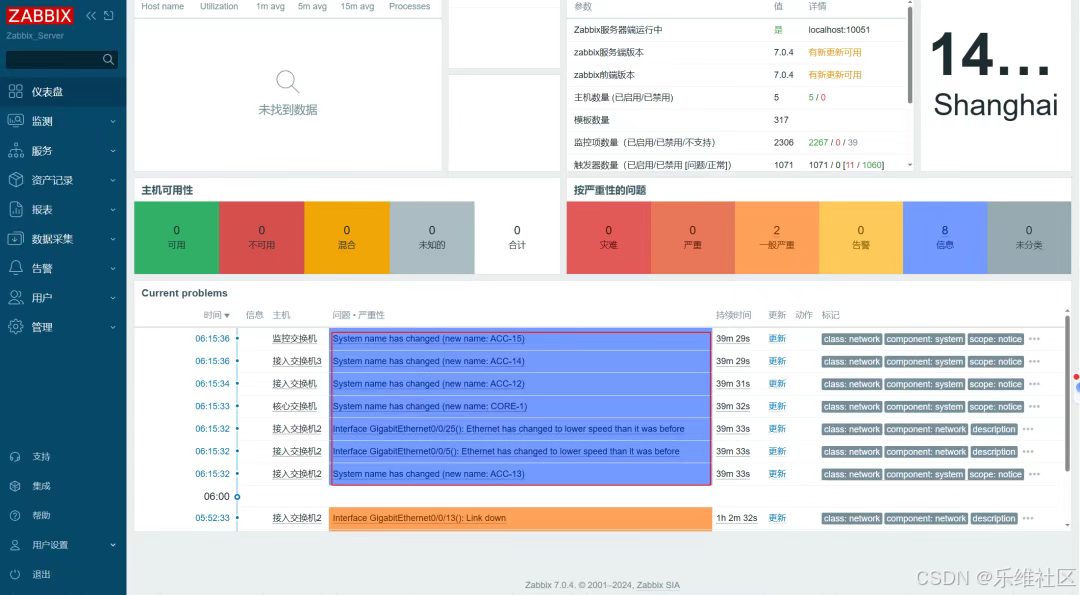This screenshot has height=595, width=1080.
Task: Click the 服务 services tree icon
Action: [16, 151]
